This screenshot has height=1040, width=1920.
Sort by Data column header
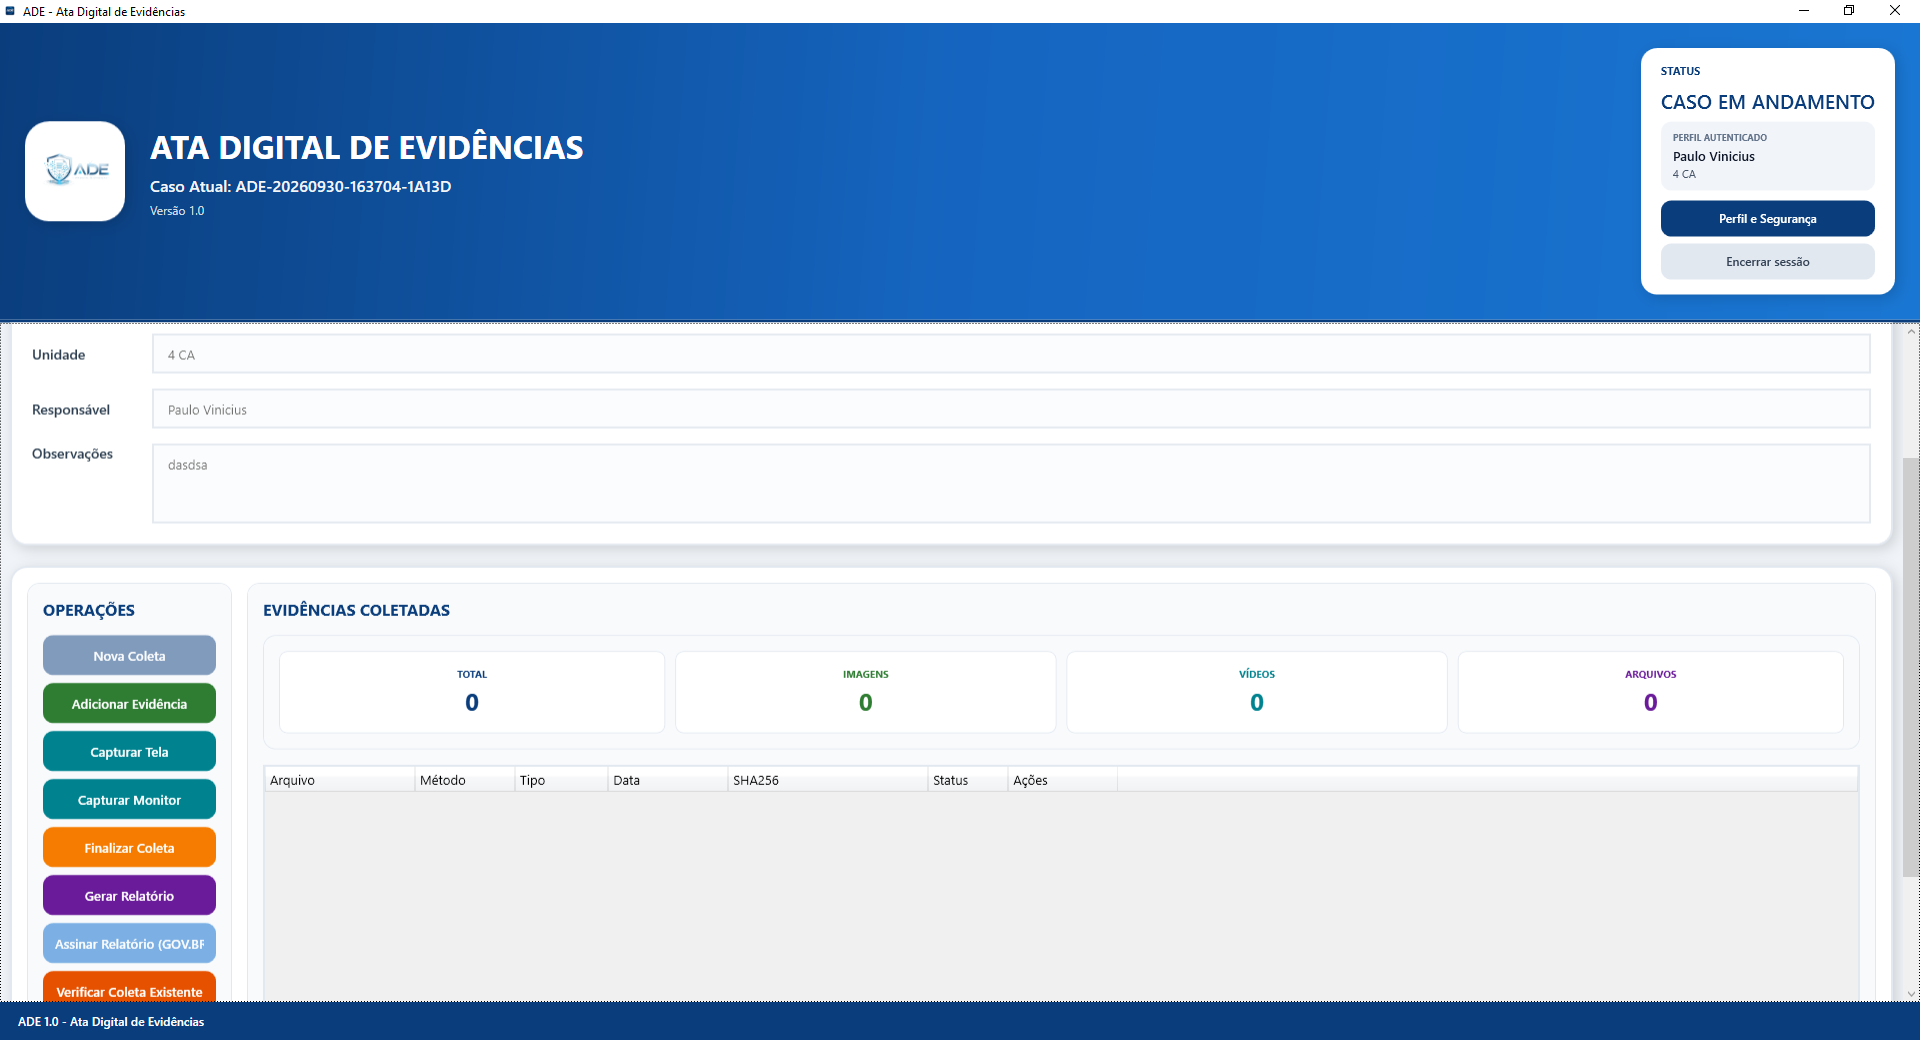click(668, 780)
